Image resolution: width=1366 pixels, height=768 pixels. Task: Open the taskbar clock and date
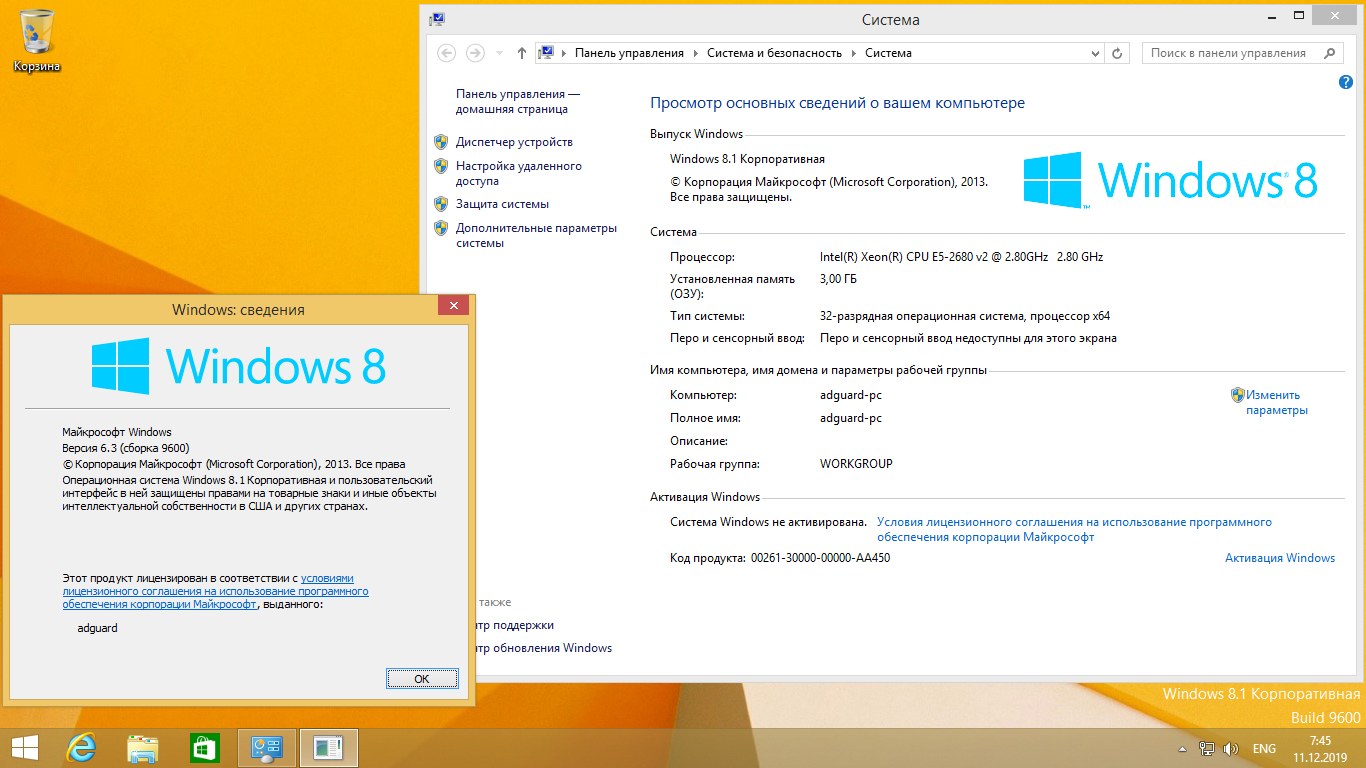coord(1320,748)
